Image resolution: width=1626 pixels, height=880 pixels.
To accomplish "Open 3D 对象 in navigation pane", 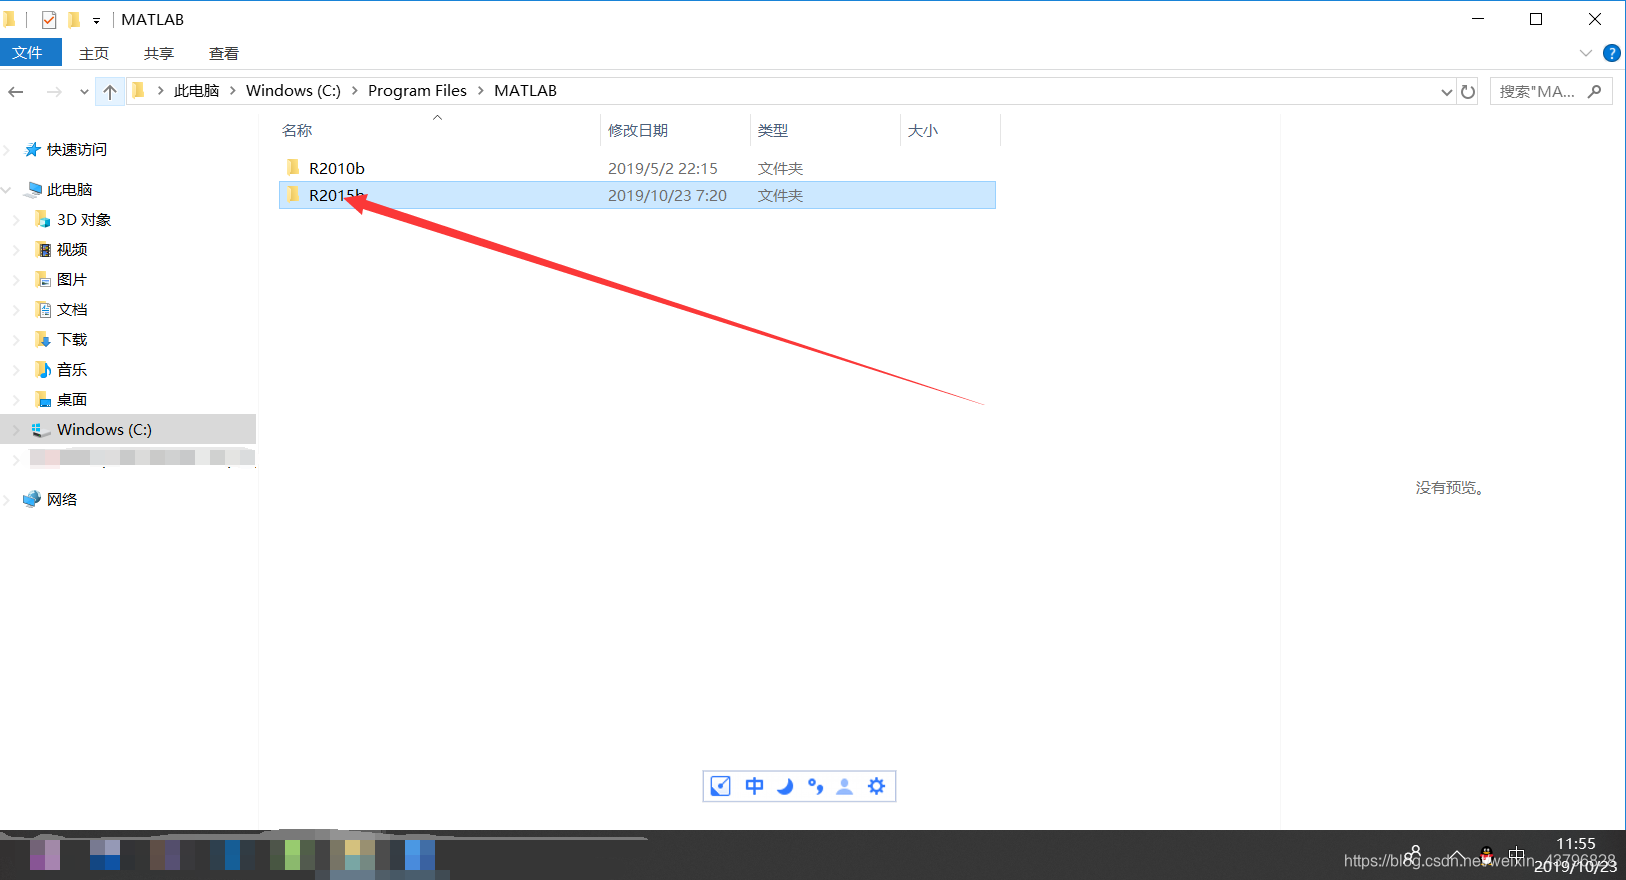I will tap(84, 220).
